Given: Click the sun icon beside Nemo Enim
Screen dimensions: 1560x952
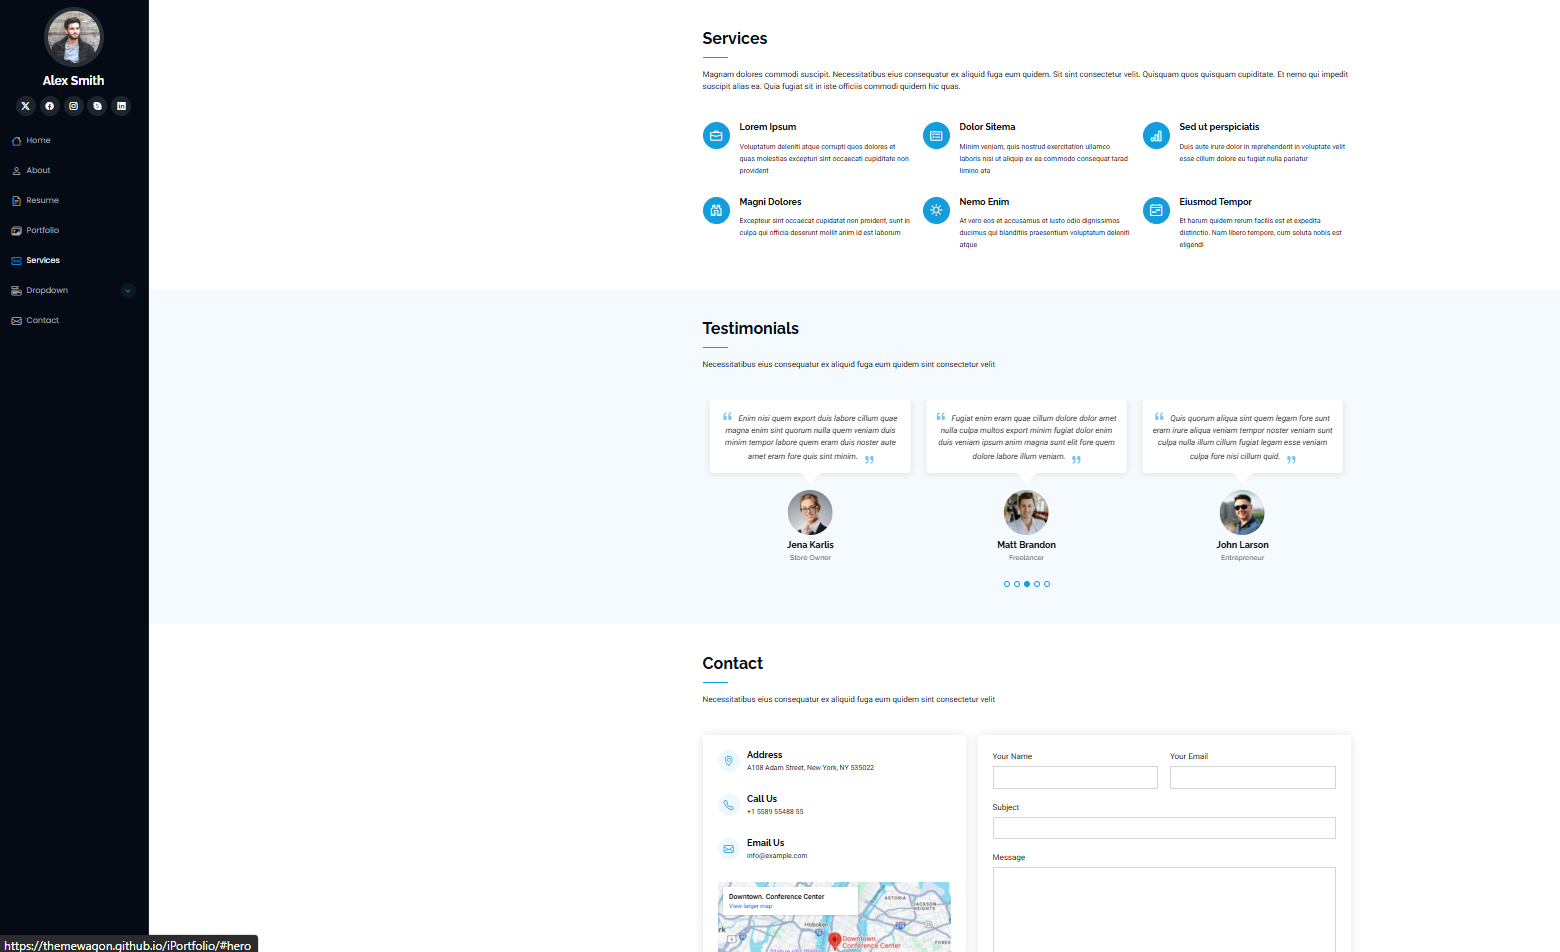Looking at the screenshot, I should coord(936,210).
